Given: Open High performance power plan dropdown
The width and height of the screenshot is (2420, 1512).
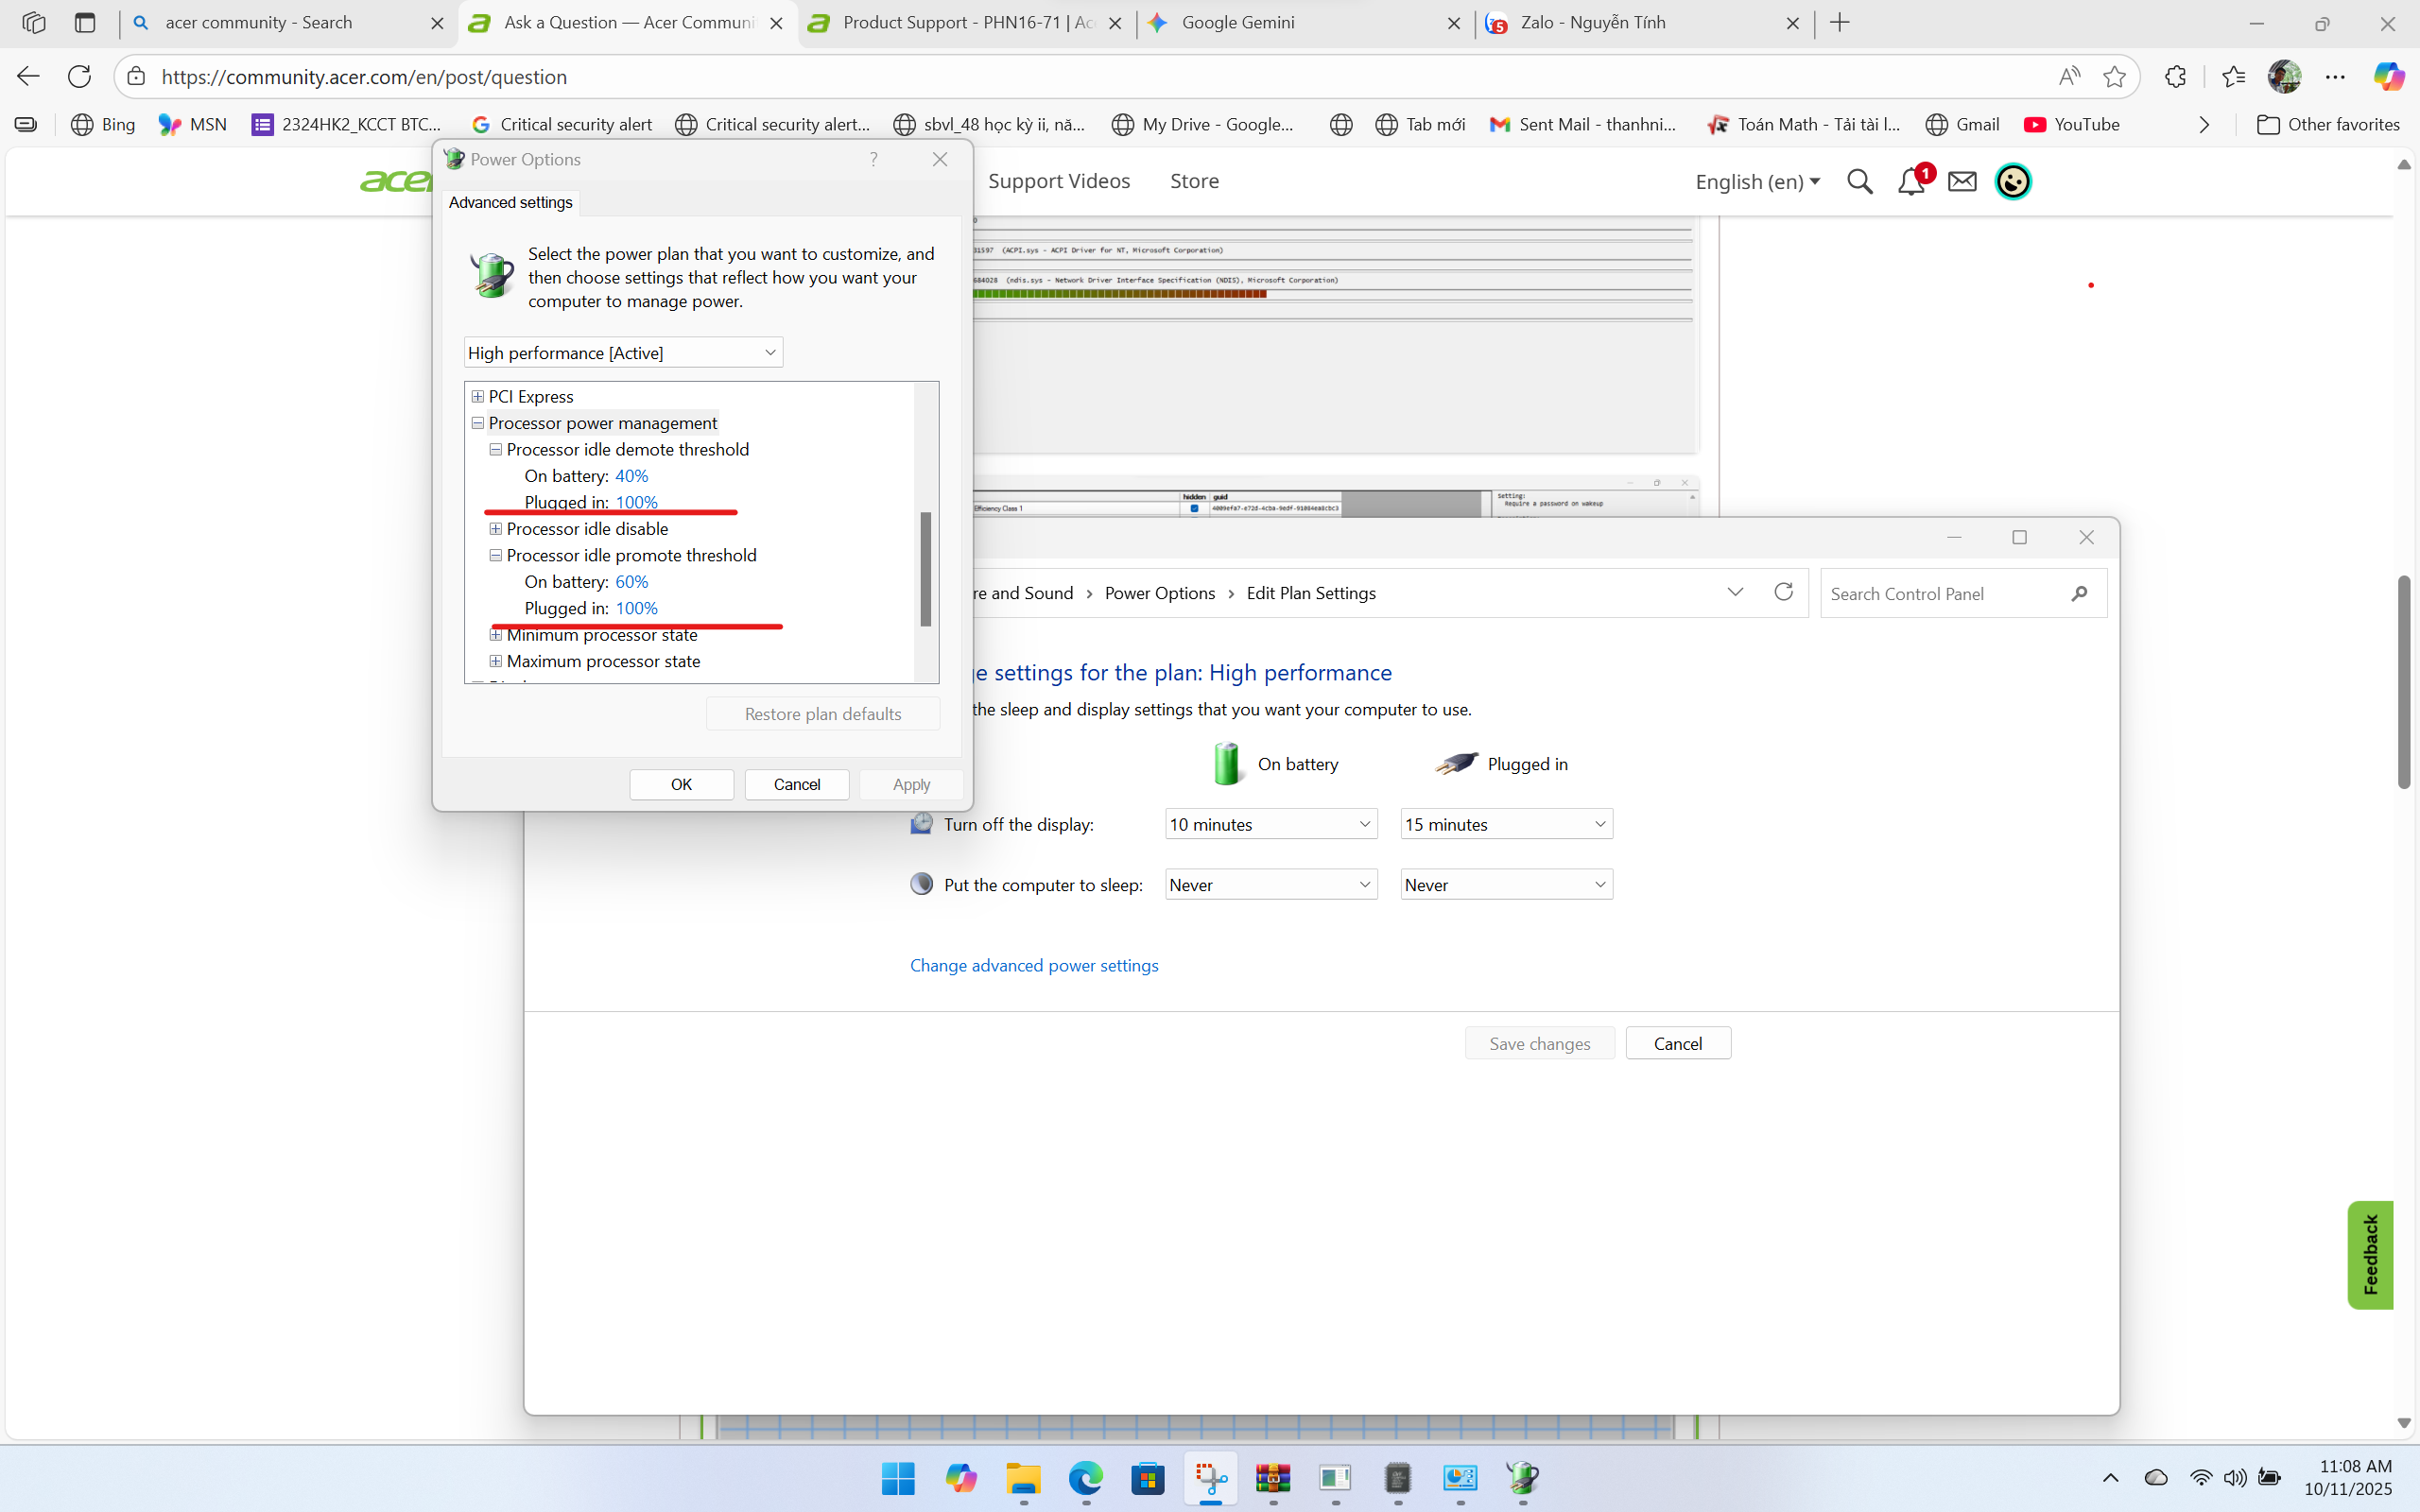Looking at the screenshot, I should [623, 353].
